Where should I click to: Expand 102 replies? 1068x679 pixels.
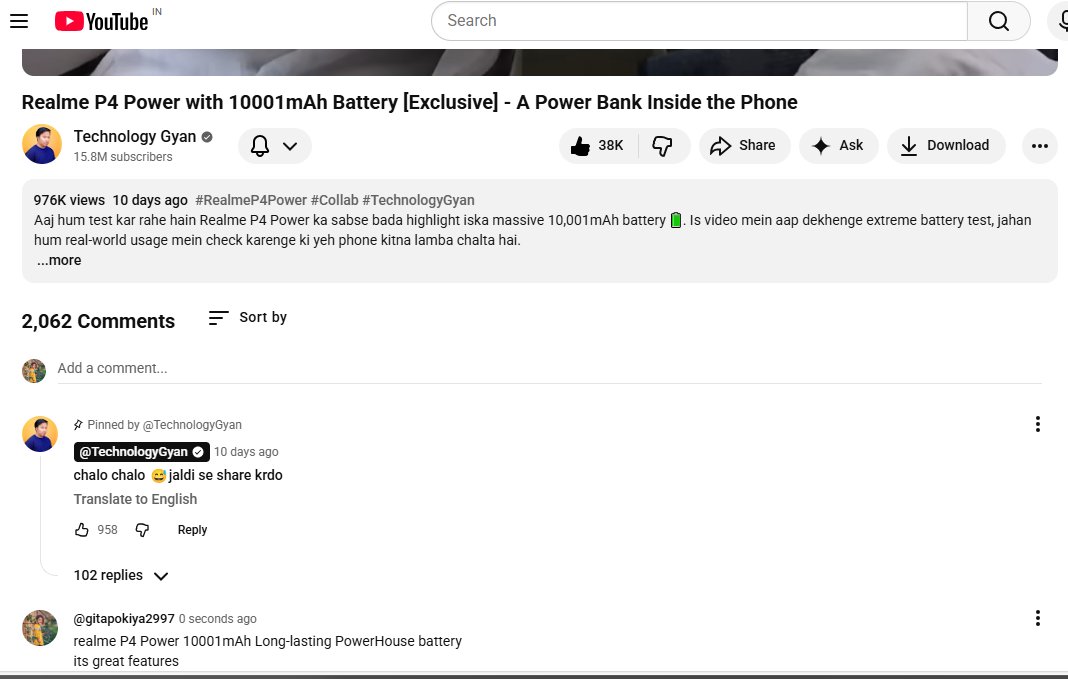(121, 575)
